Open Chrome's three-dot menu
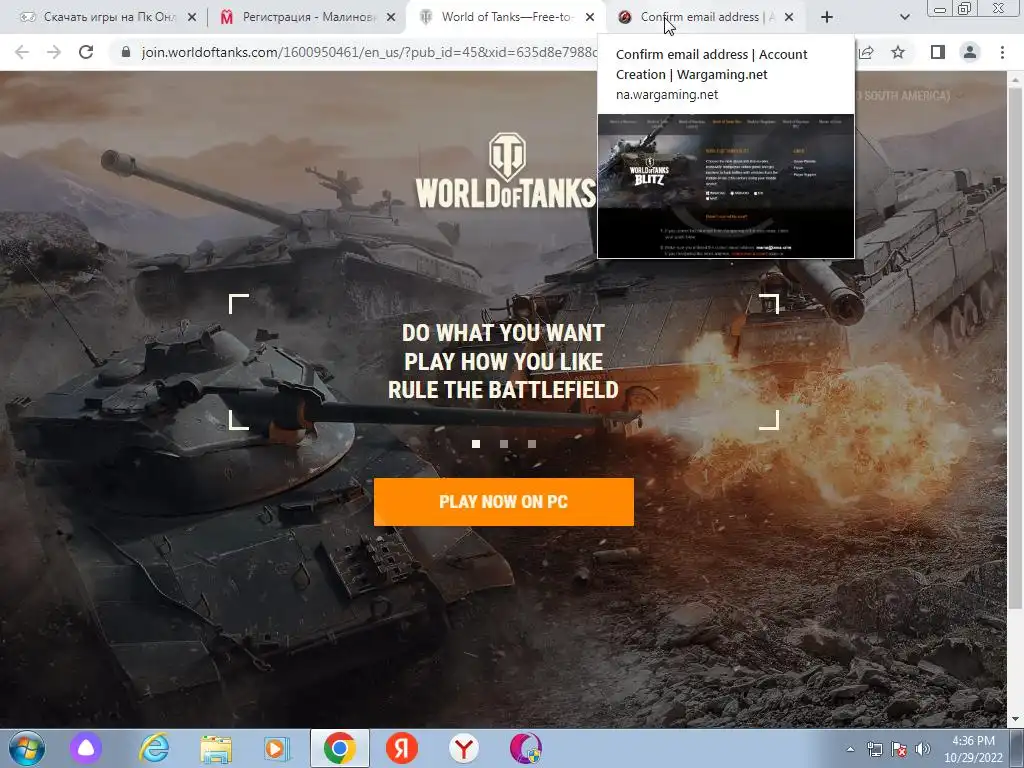This screenshot has width=1024, height=768. click(x=1002, y=52)
